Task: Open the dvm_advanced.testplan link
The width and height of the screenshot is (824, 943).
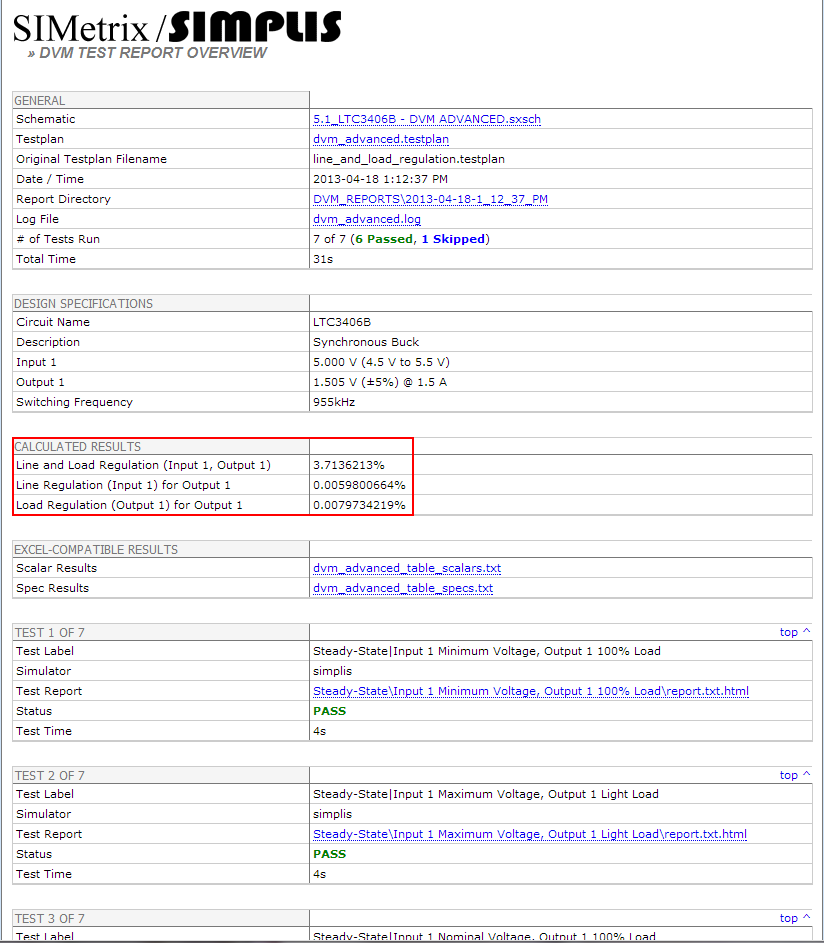Action: click(x=380, y=139)
